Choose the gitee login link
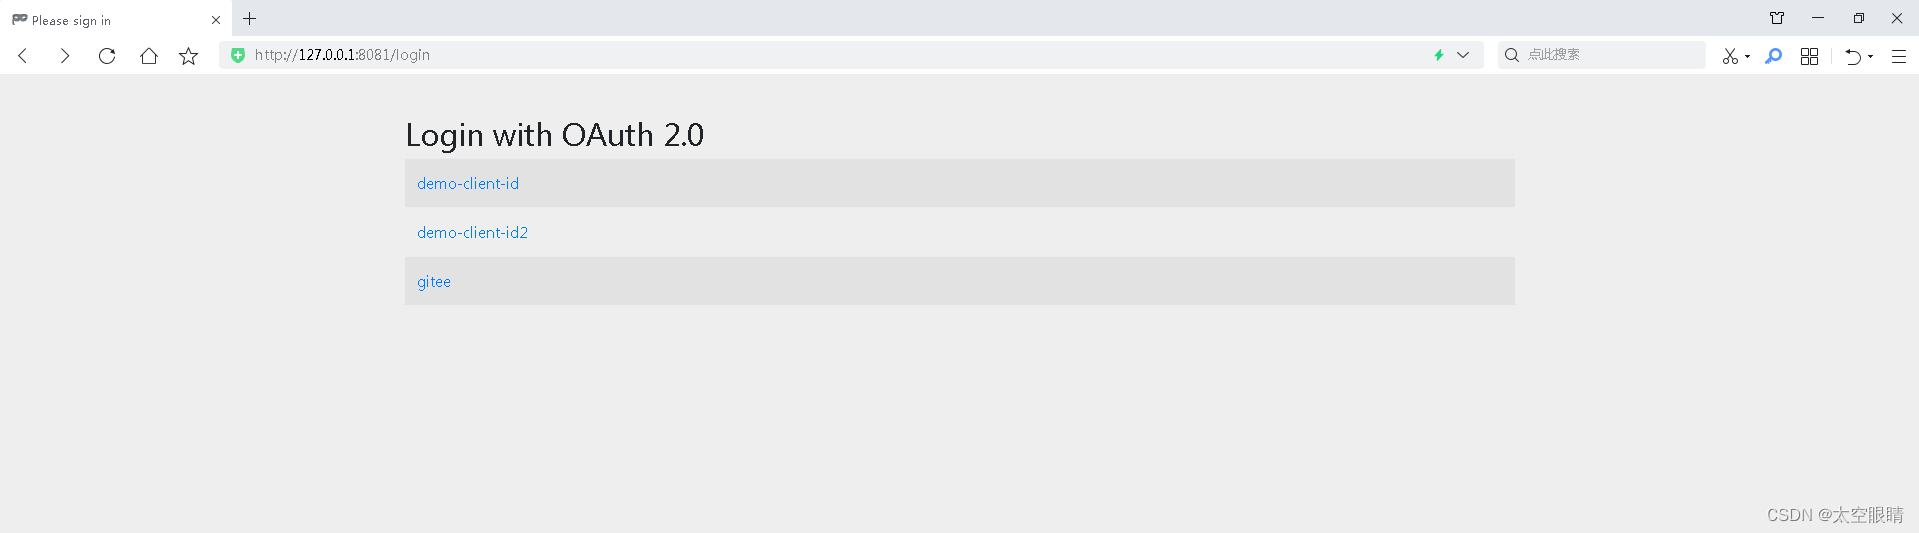This screenshot has width=1919, height=533. pos(434,282)
